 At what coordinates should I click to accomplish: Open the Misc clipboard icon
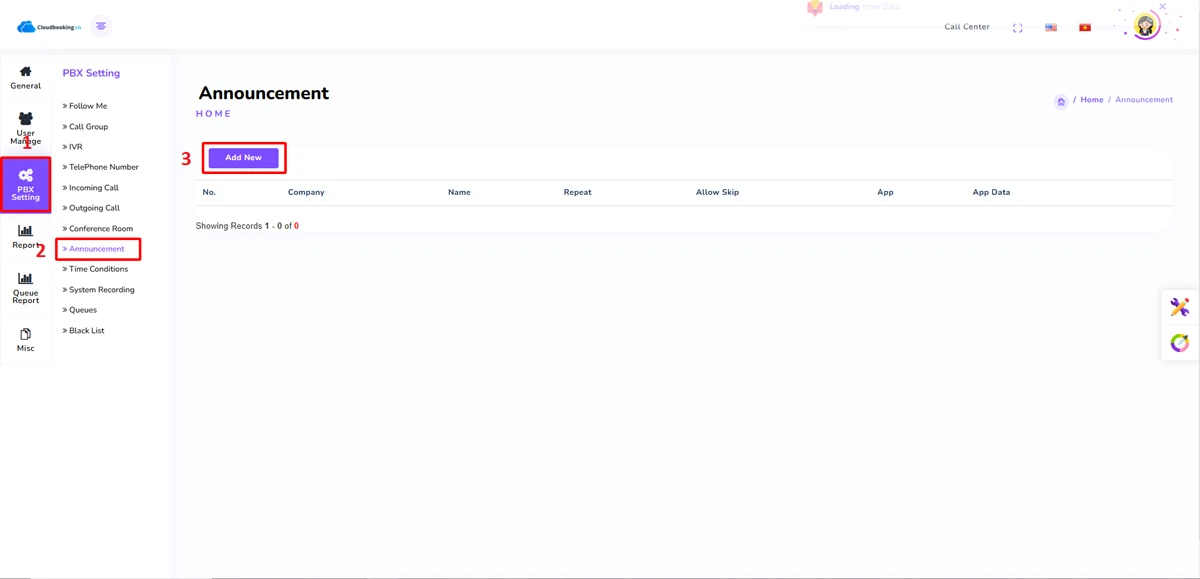pyautogui.click(x=26, y=339)
